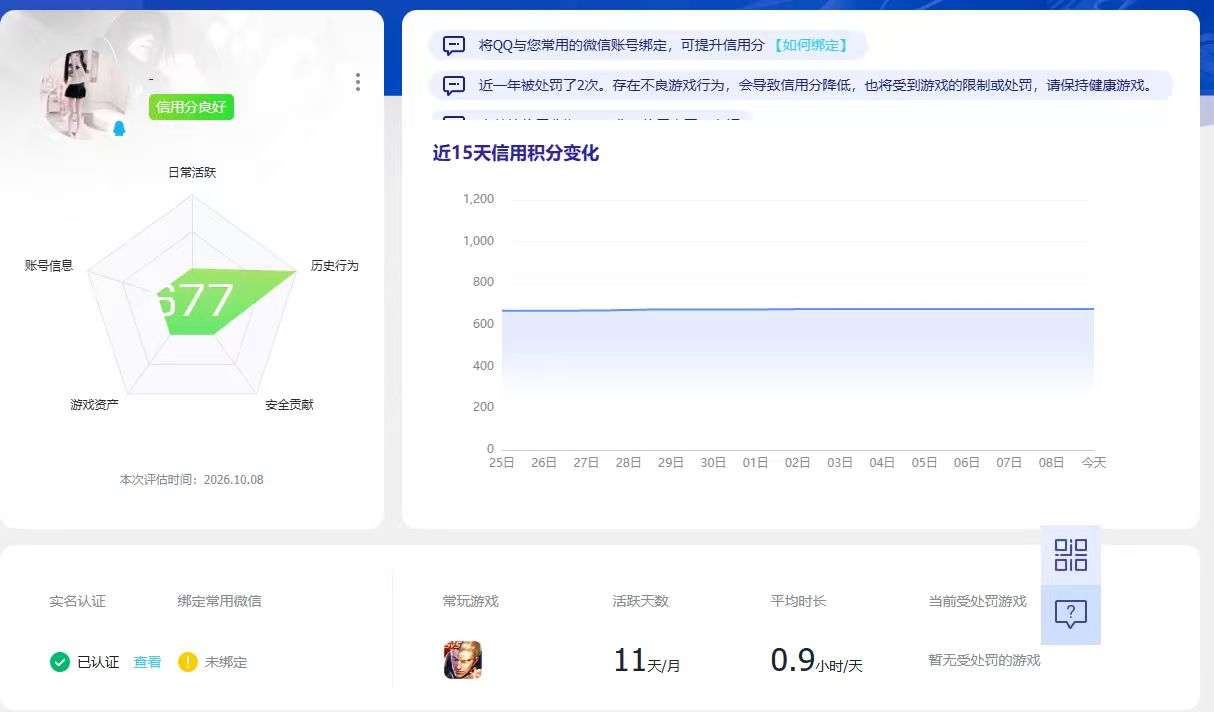Click the chat icon beside WeChat binding tip

pos(454,45)
